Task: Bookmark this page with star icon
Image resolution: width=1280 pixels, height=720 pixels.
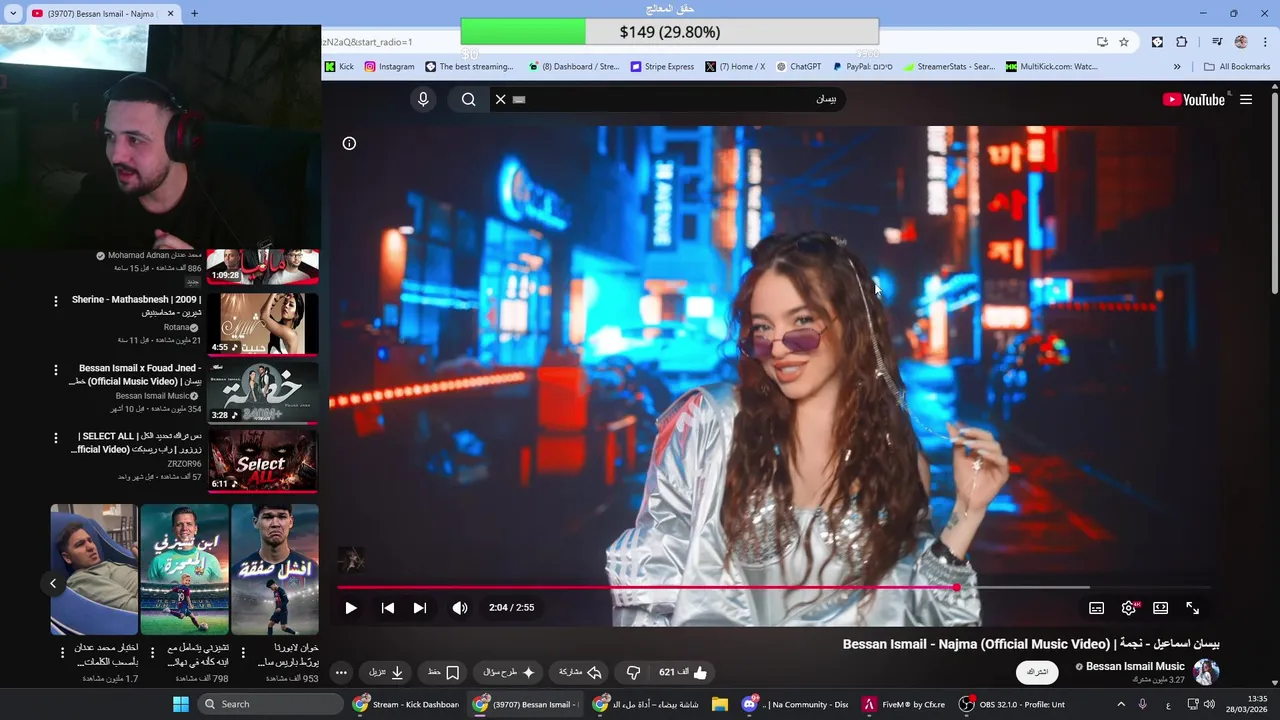Action: point(1124,42)
